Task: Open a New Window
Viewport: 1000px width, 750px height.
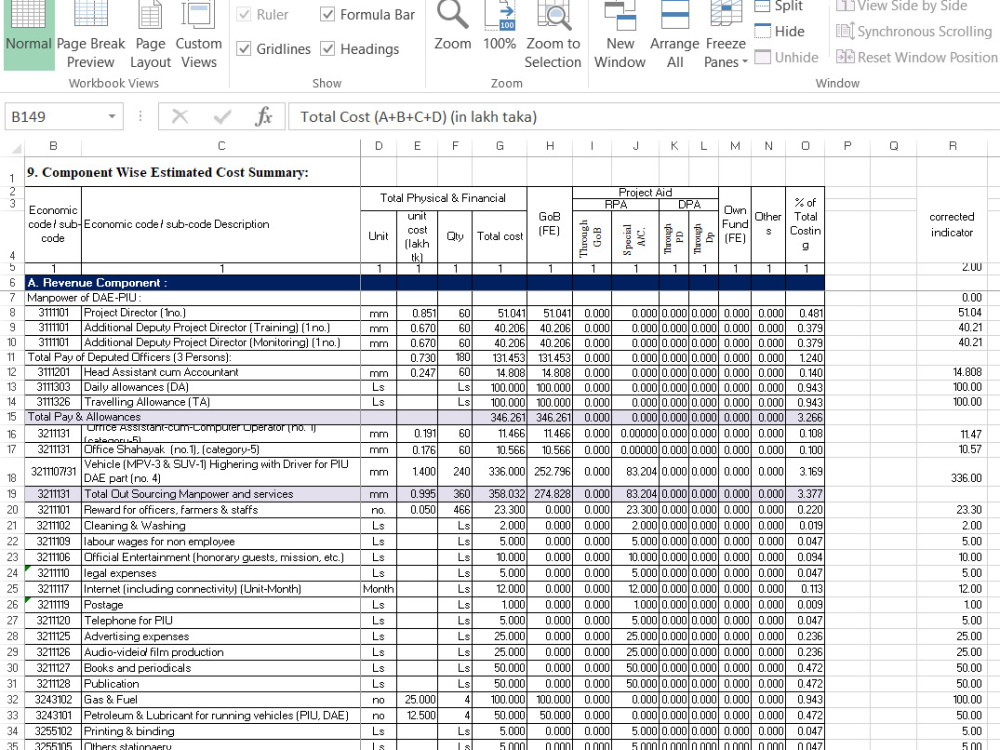Action: click(620, 35)
